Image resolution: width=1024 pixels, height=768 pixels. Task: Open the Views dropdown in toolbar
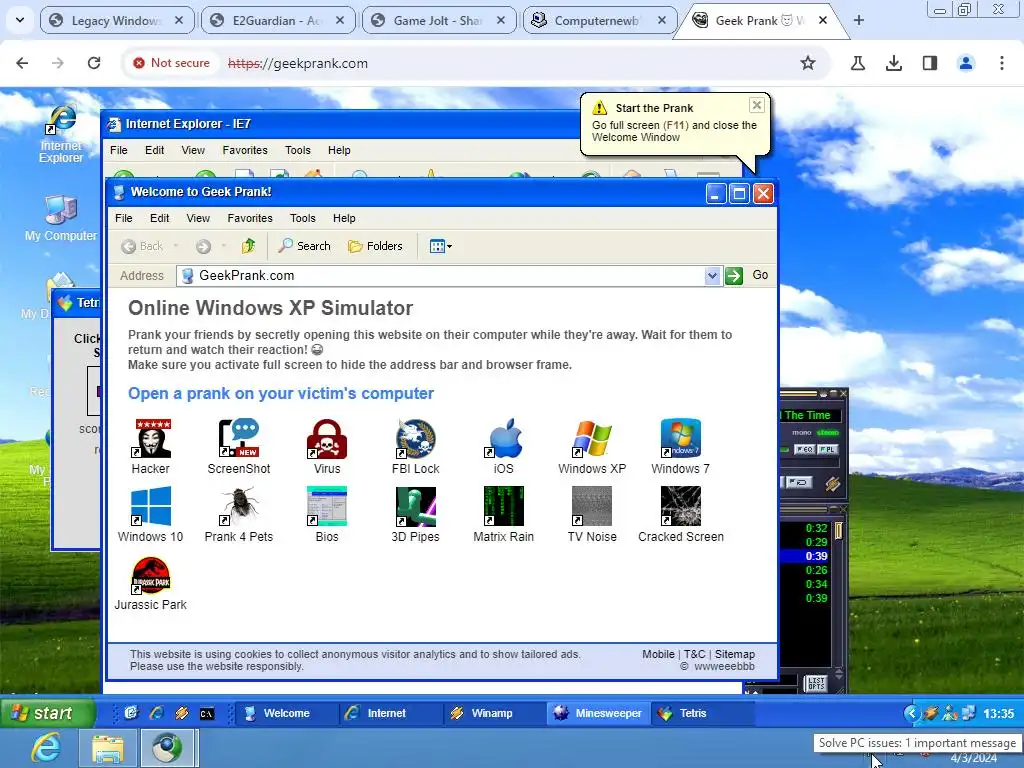(441, 246)
